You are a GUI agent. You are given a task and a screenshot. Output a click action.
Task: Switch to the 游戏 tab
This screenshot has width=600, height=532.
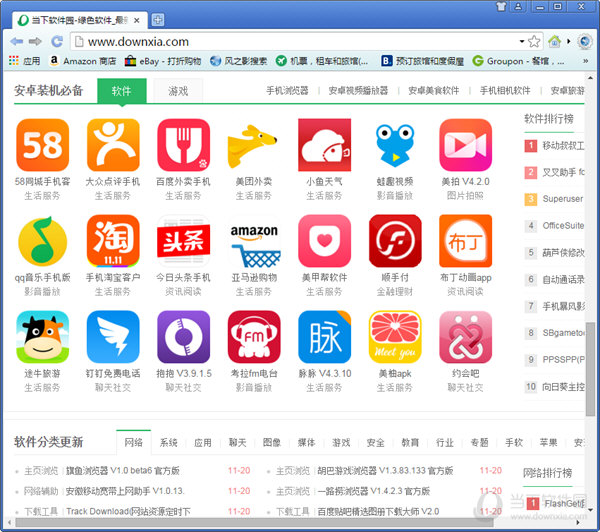pos(177,91)
